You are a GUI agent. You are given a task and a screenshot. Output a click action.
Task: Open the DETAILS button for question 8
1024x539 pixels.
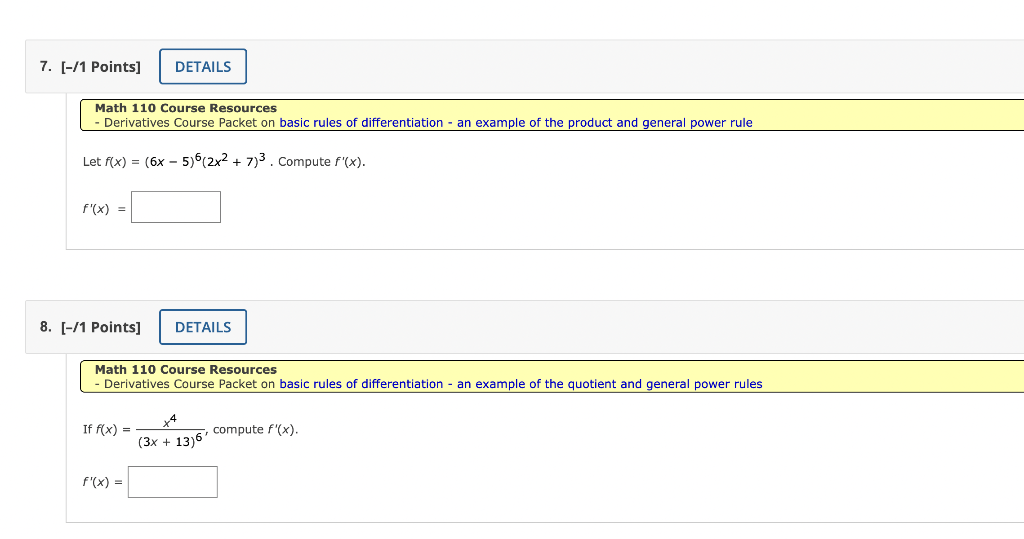[203, 327]
